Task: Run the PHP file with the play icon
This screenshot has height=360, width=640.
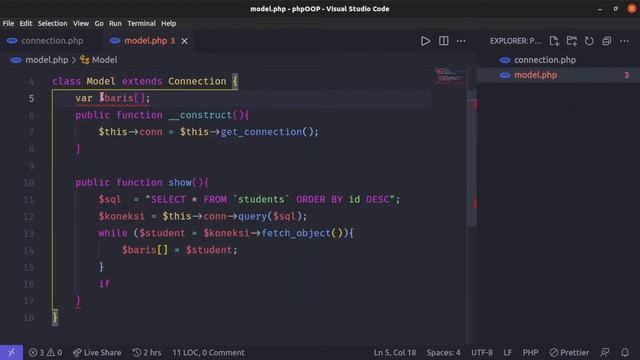Action: [x=425, y=41]
